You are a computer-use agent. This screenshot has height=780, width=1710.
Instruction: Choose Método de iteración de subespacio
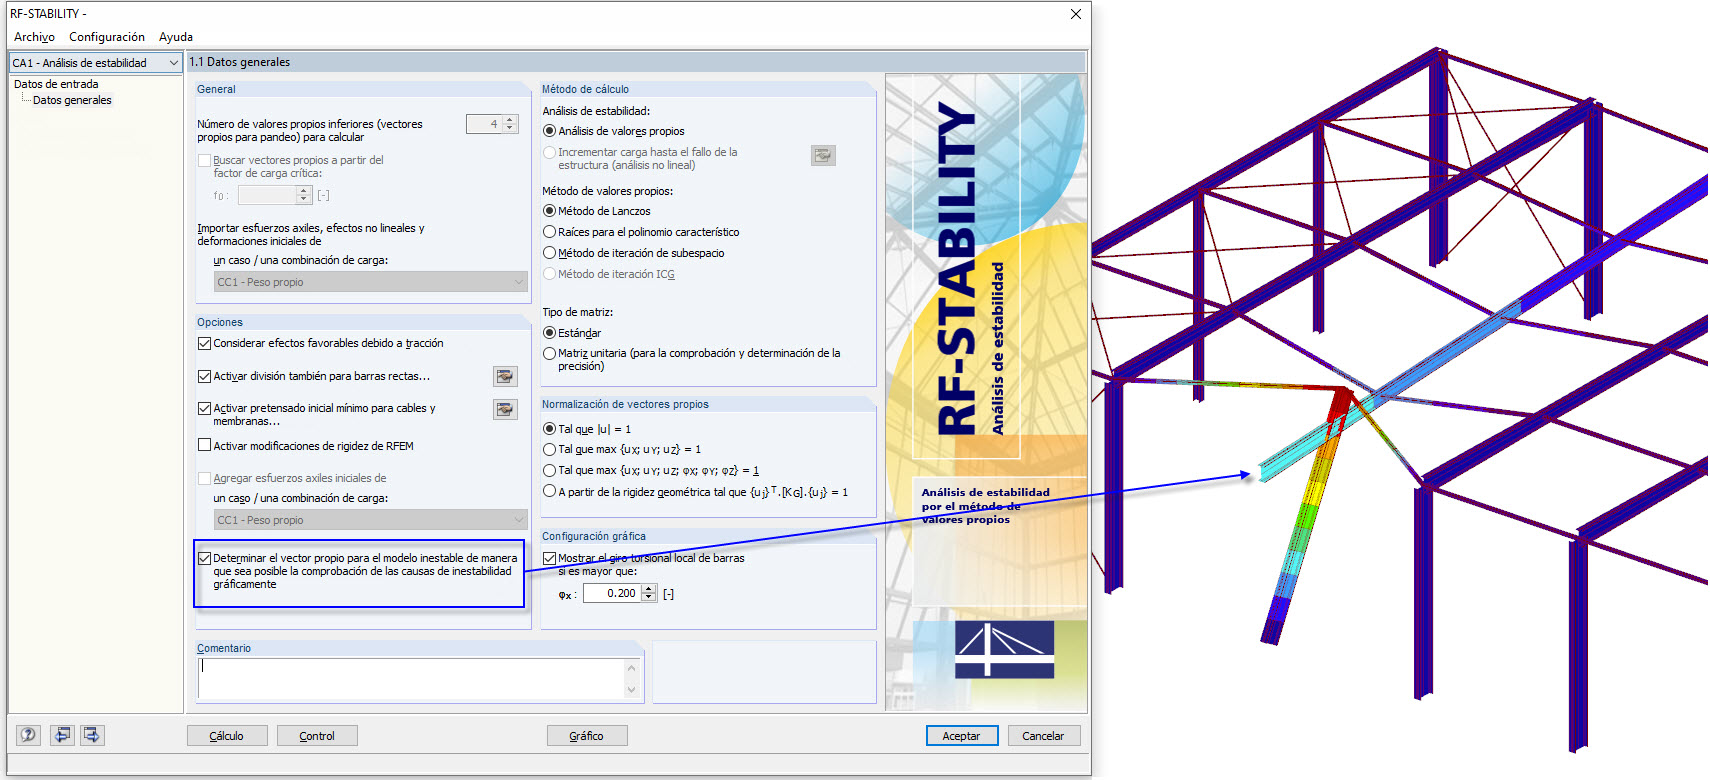pyautogui.click(x=549, y=253)
